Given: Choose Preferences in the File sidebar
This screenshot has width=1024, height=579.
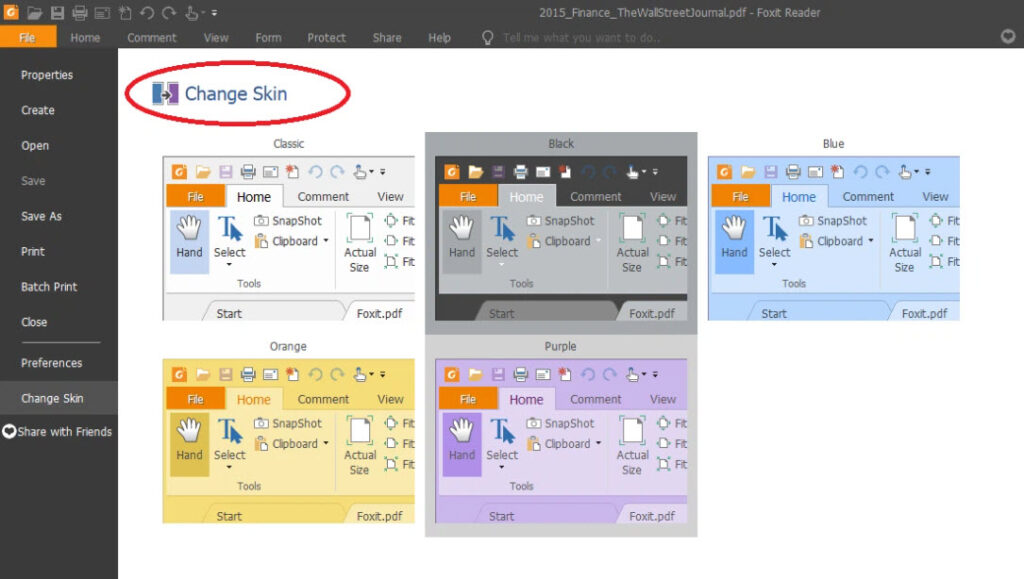Looking at the screenshot, I should 52,363.
